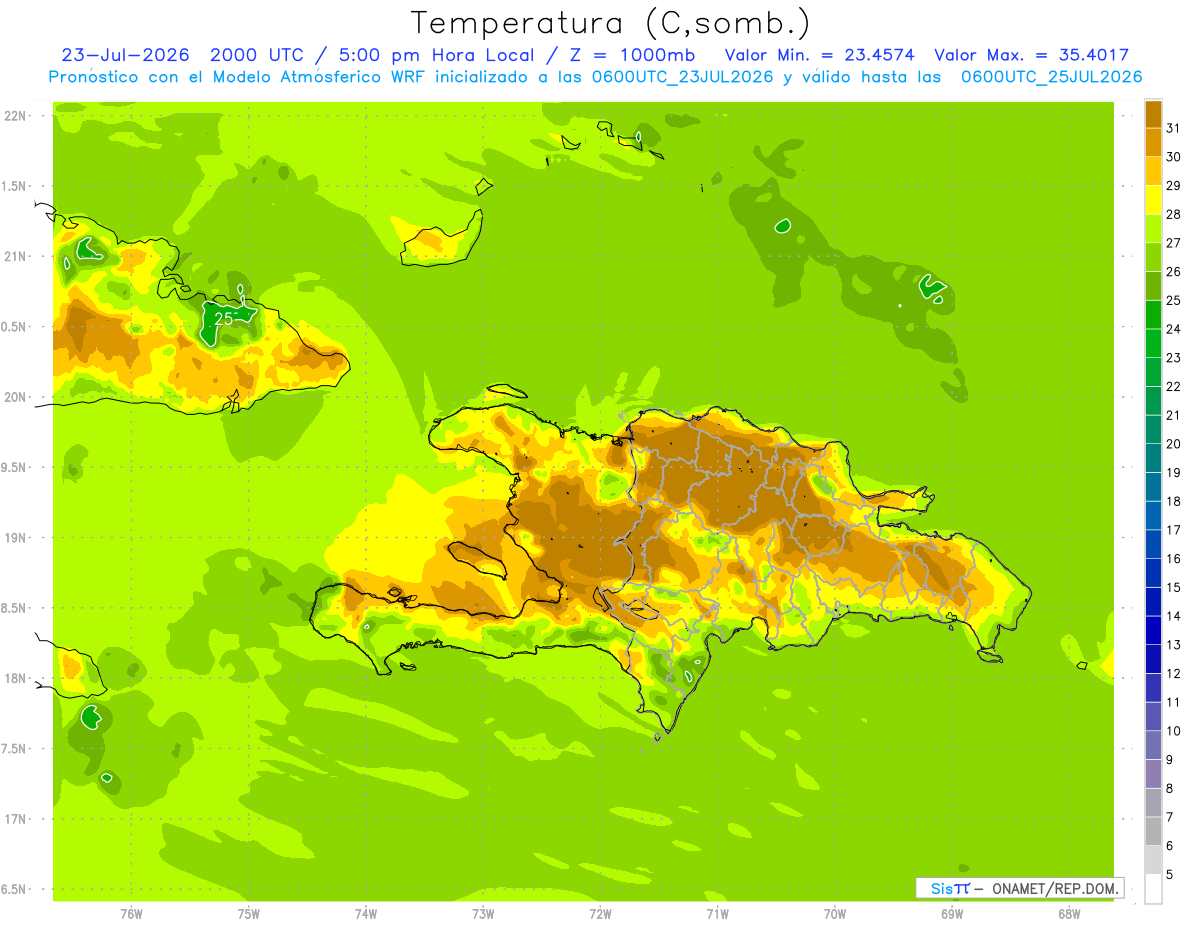Image resolution: width=1200 pixels, height=927 pixels.
Task: Click white legend swatch at the colorbar bottom
Action: [1153, 889]
